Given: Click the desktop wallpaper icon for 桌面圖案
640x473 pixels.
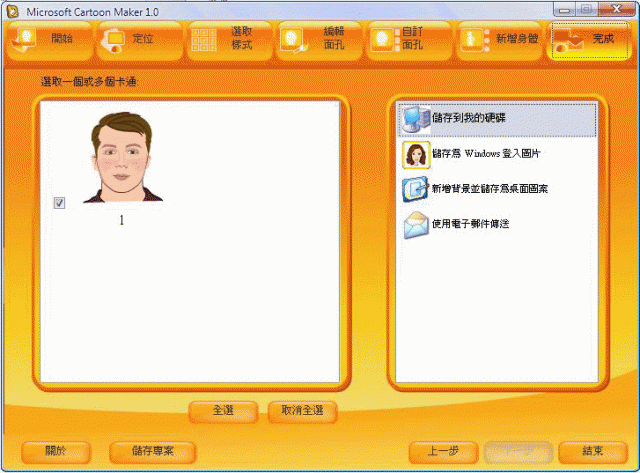Looking at the screenshot, I should point(416,189).
